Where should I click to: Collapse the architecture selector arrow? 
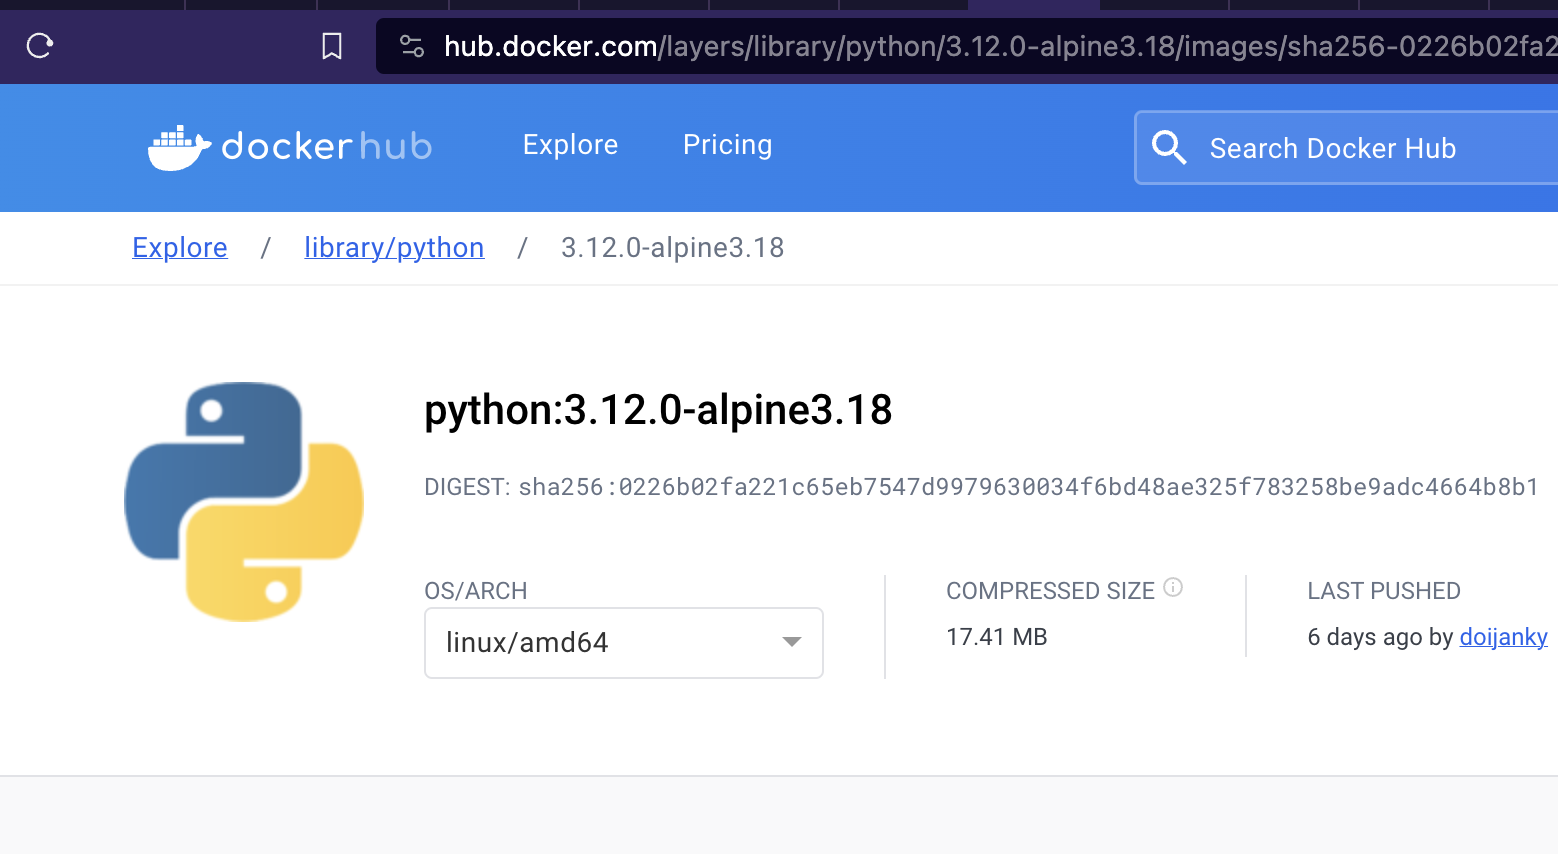point(791,642)
